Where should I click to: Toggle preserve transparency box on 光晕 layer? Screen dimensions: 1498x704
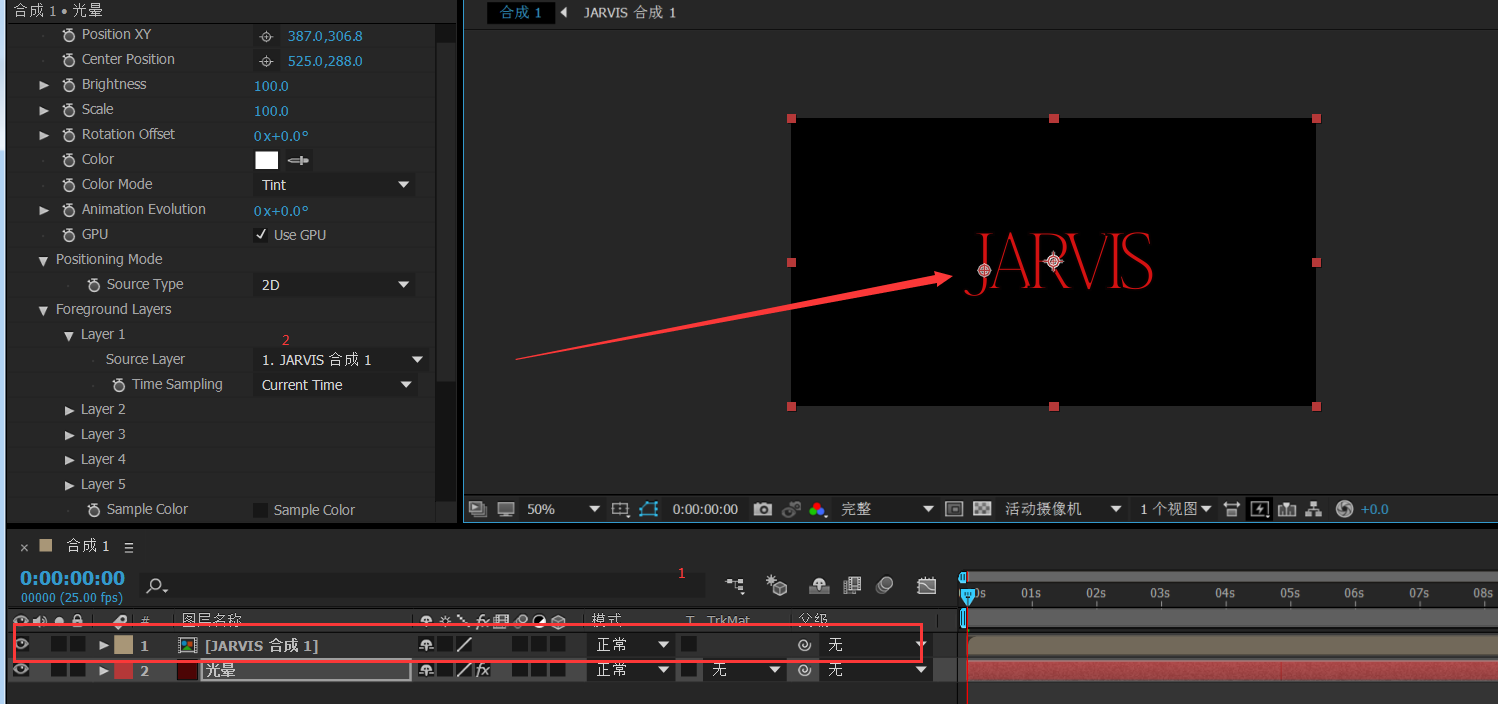pos(688,670)
